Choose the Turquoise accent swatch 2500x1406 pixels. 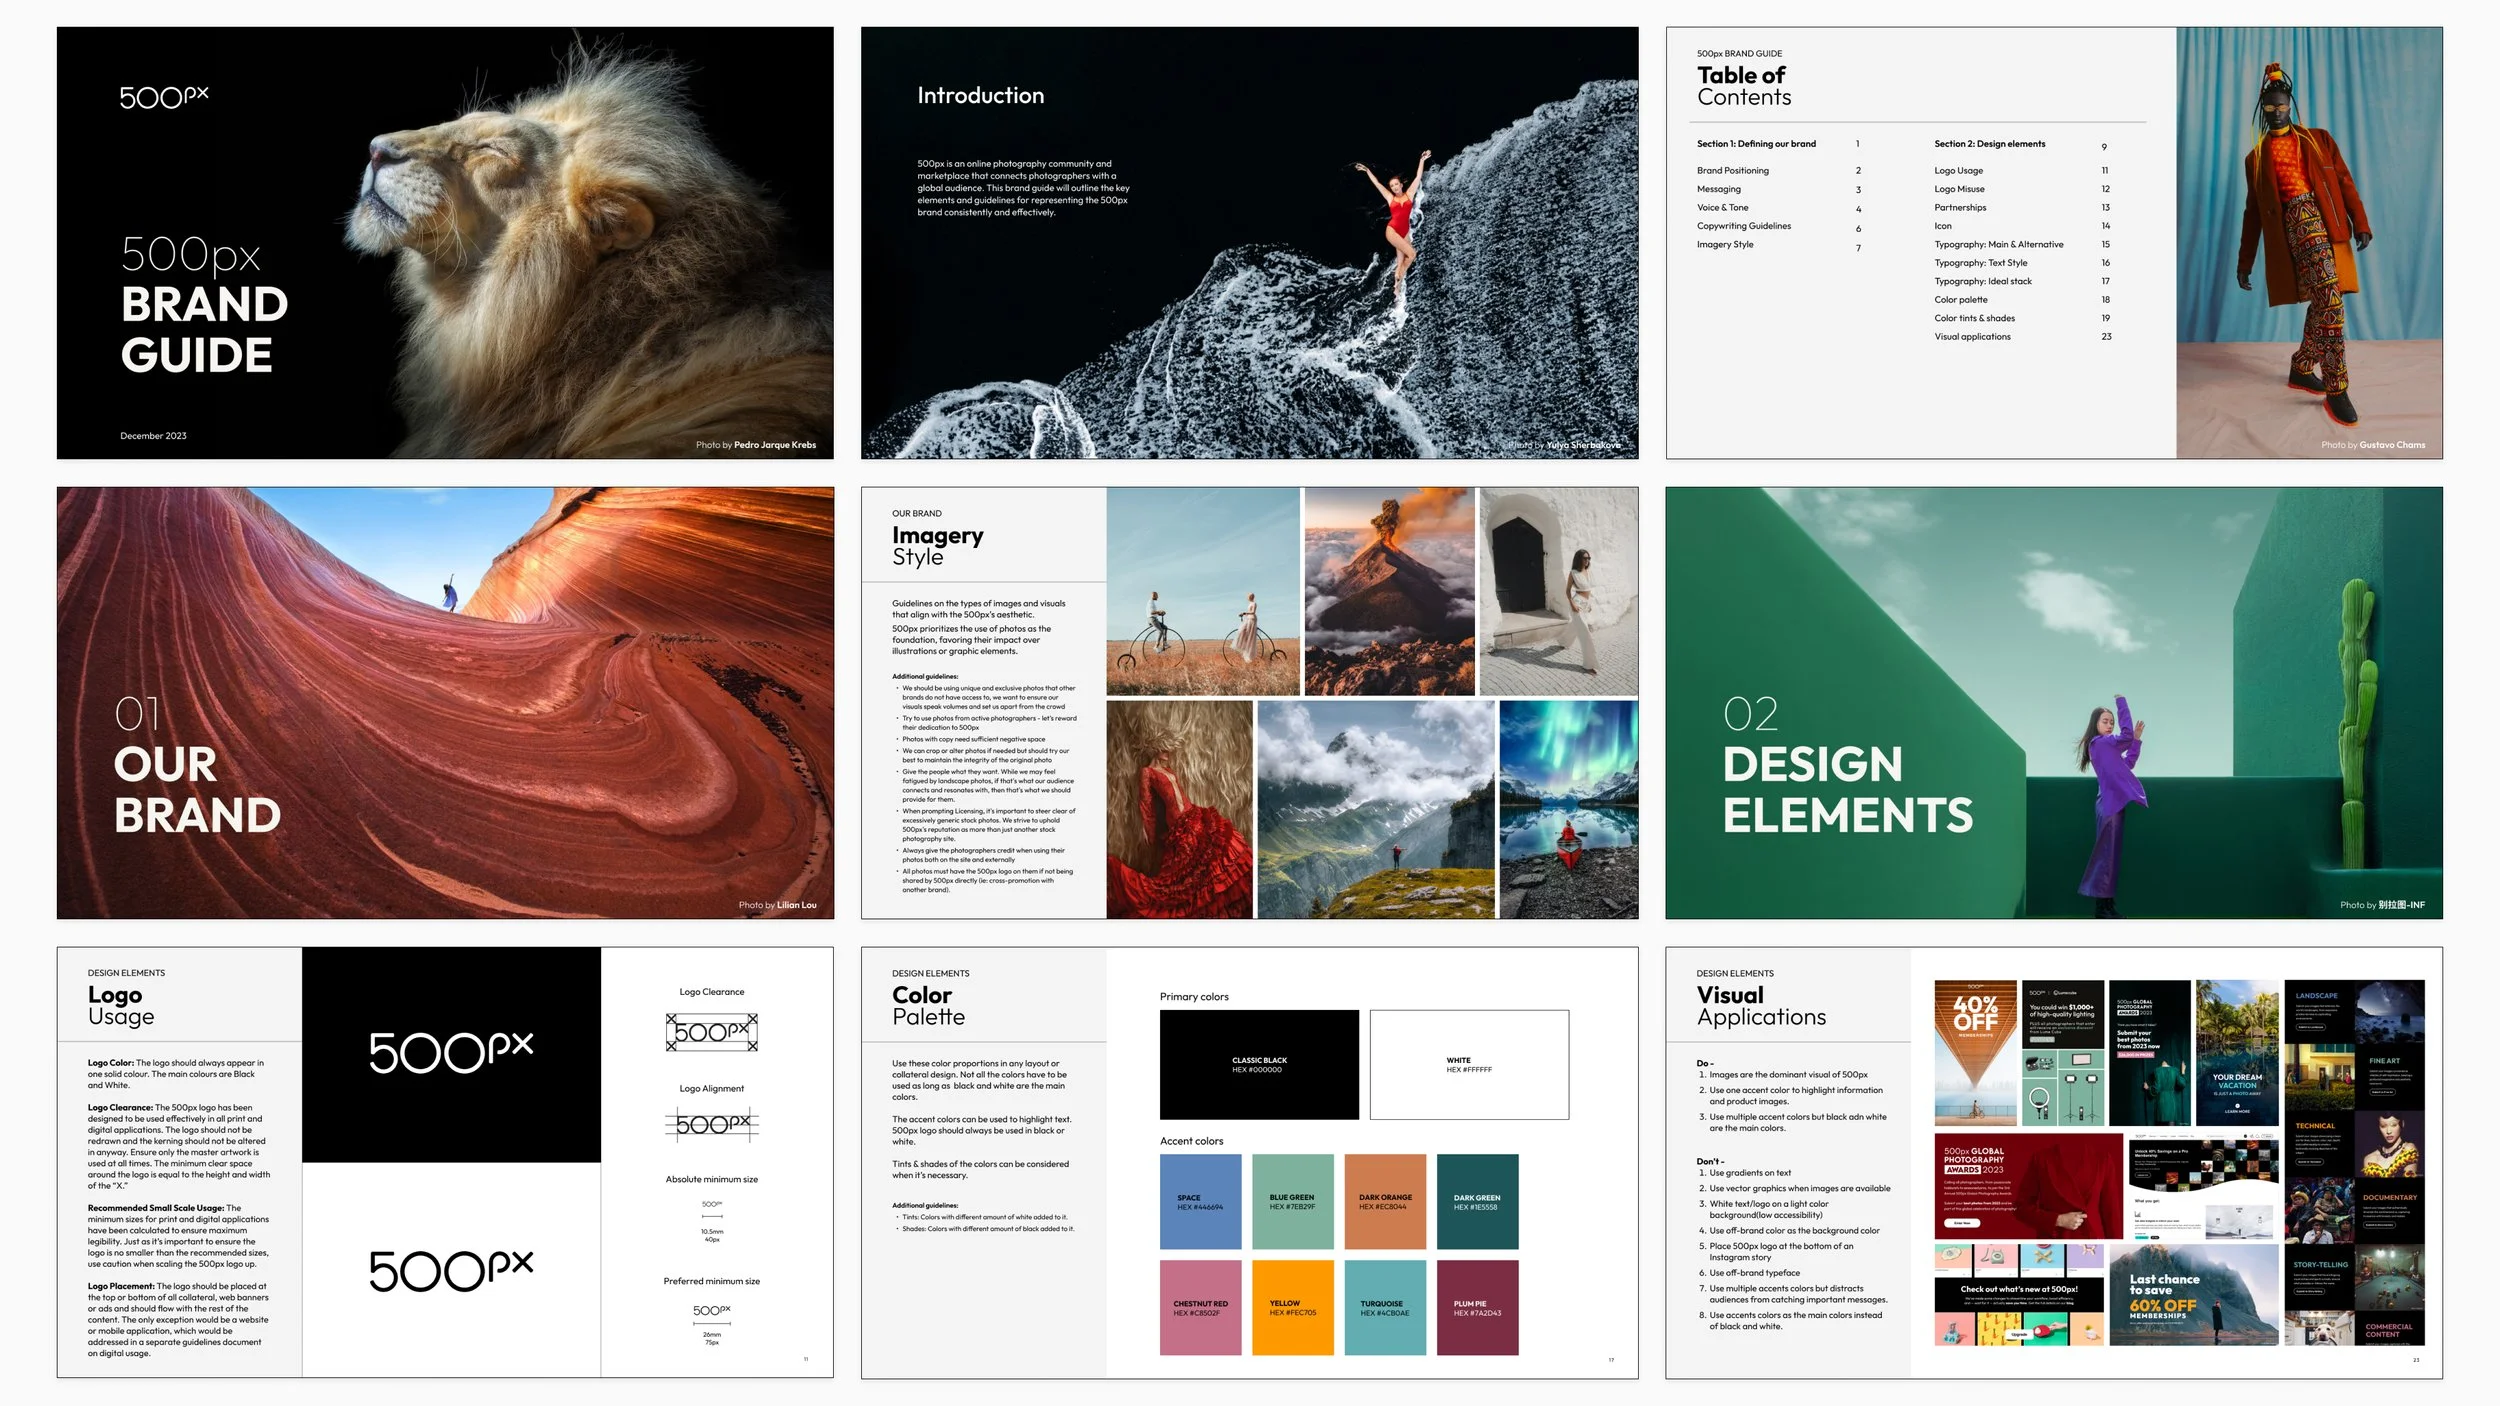pyautogui.click(x=1385, y=1307)
